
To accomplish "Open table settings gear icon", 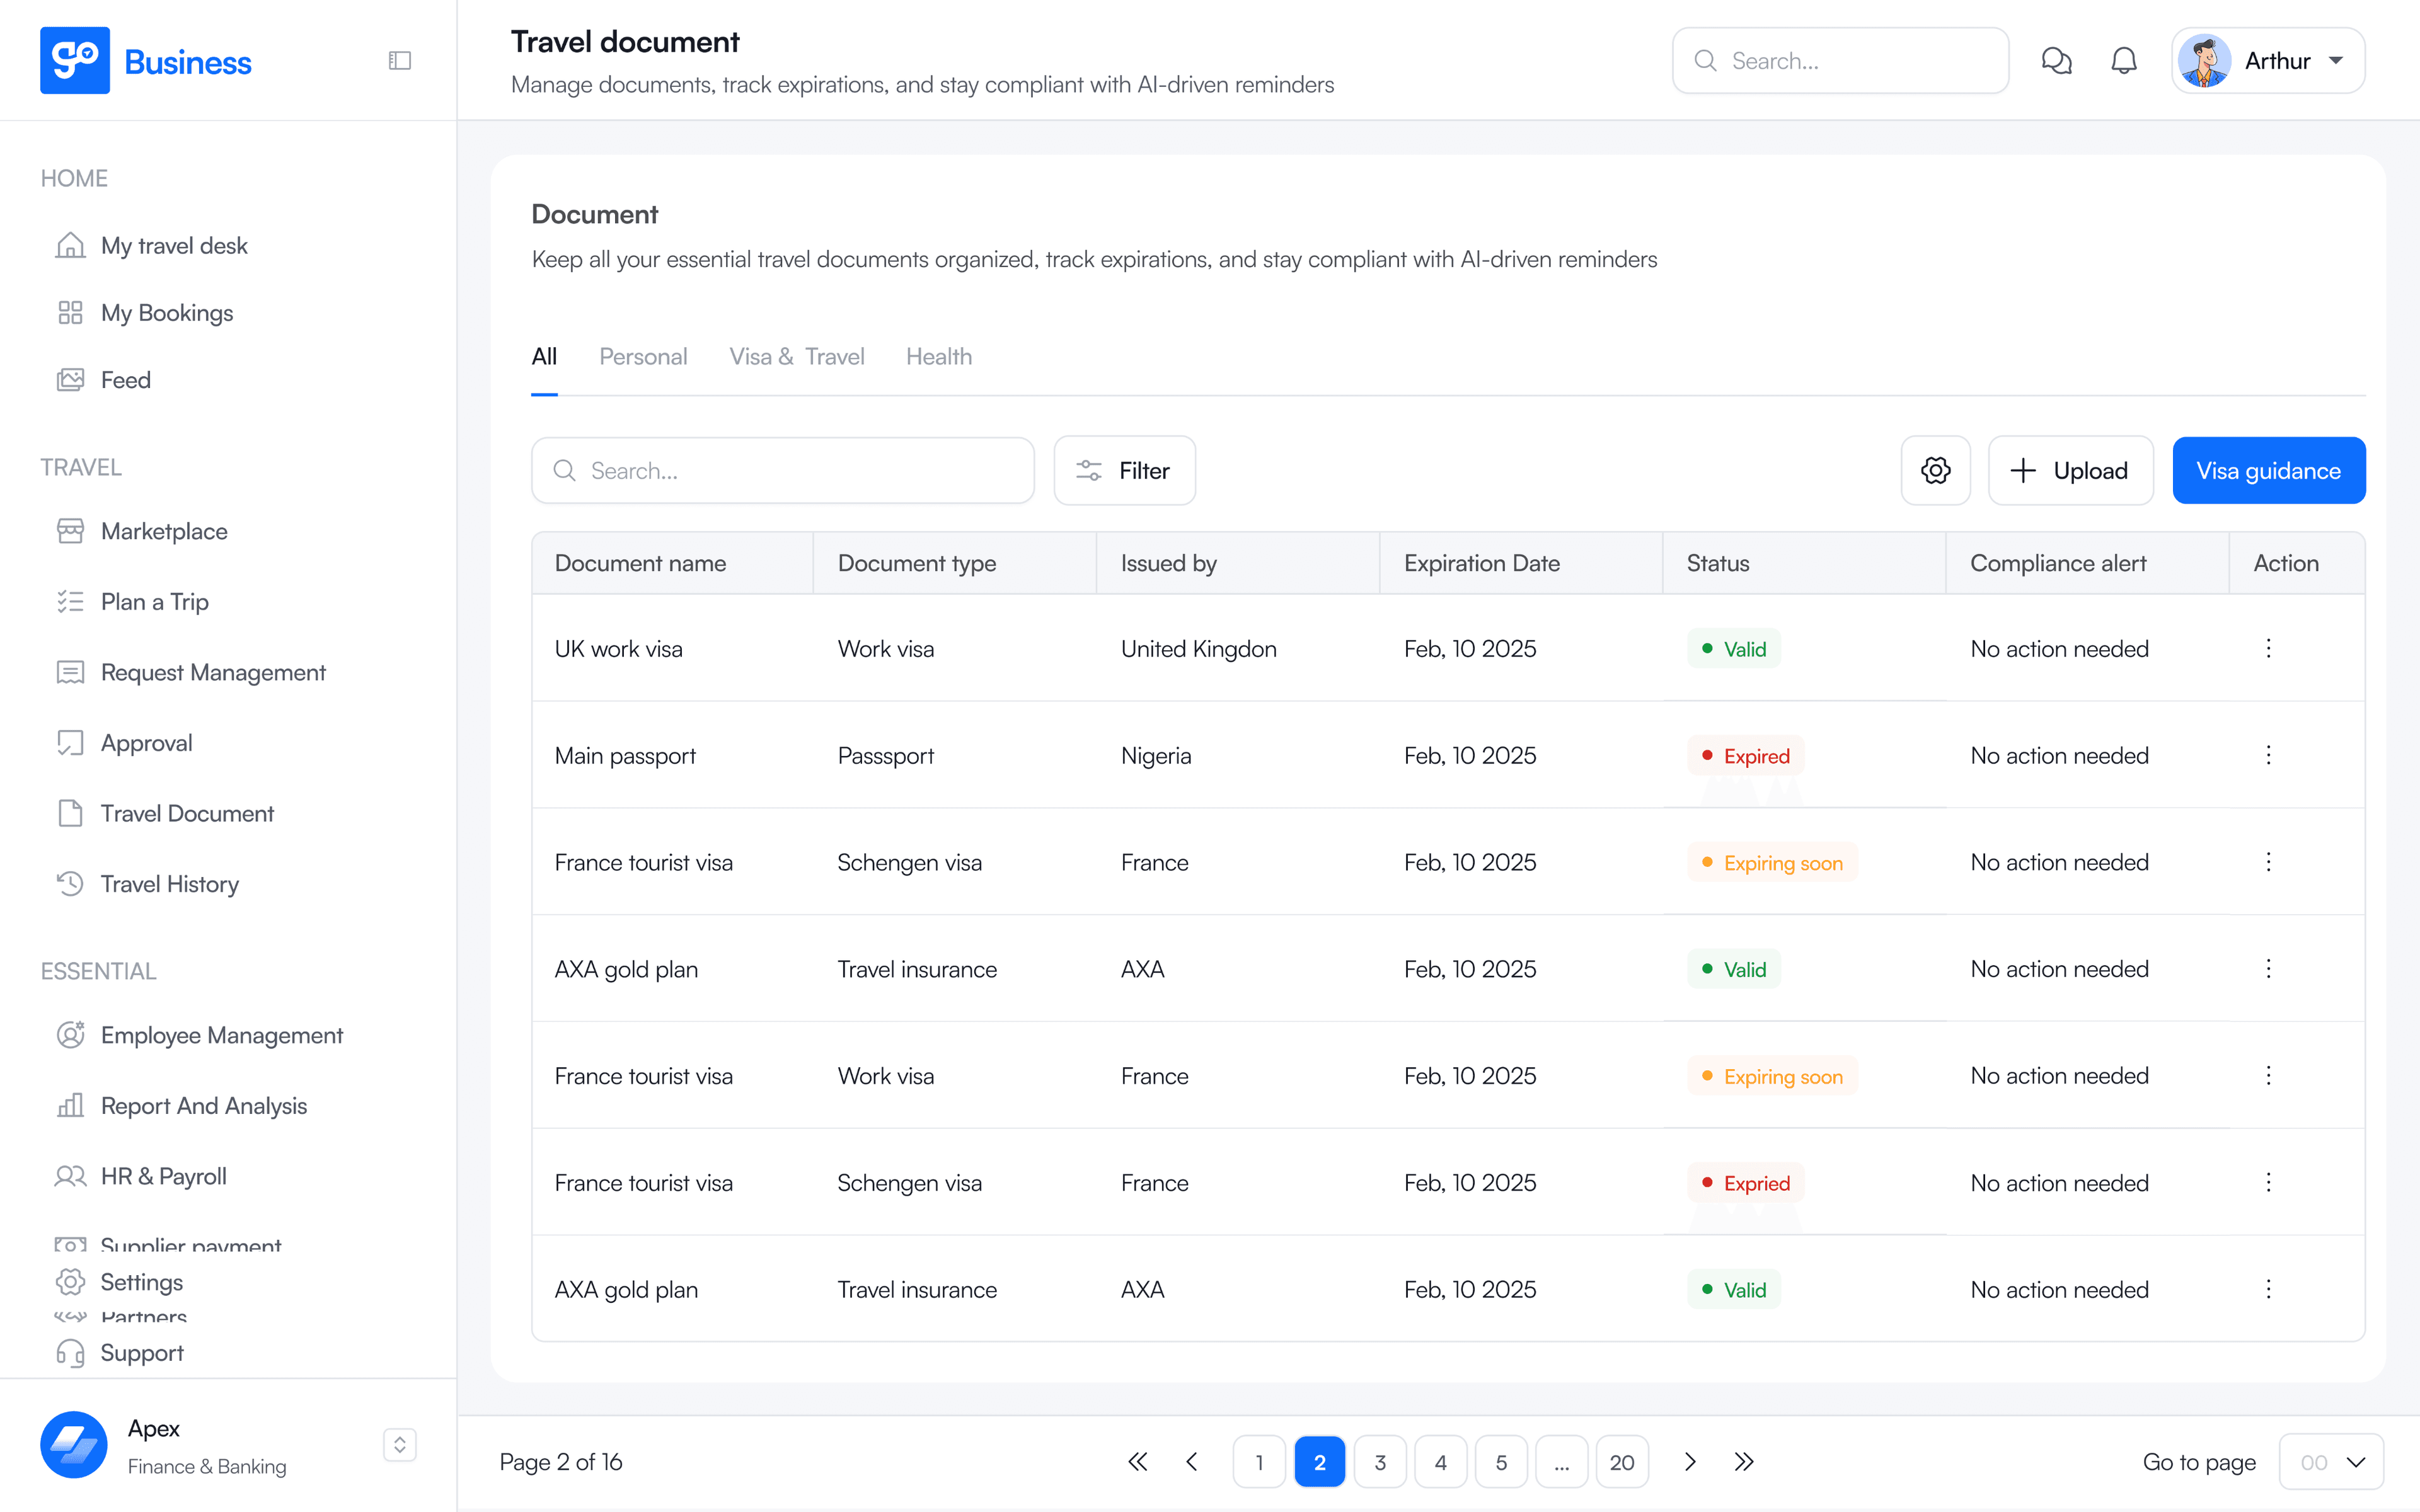I will [1935, 470].
